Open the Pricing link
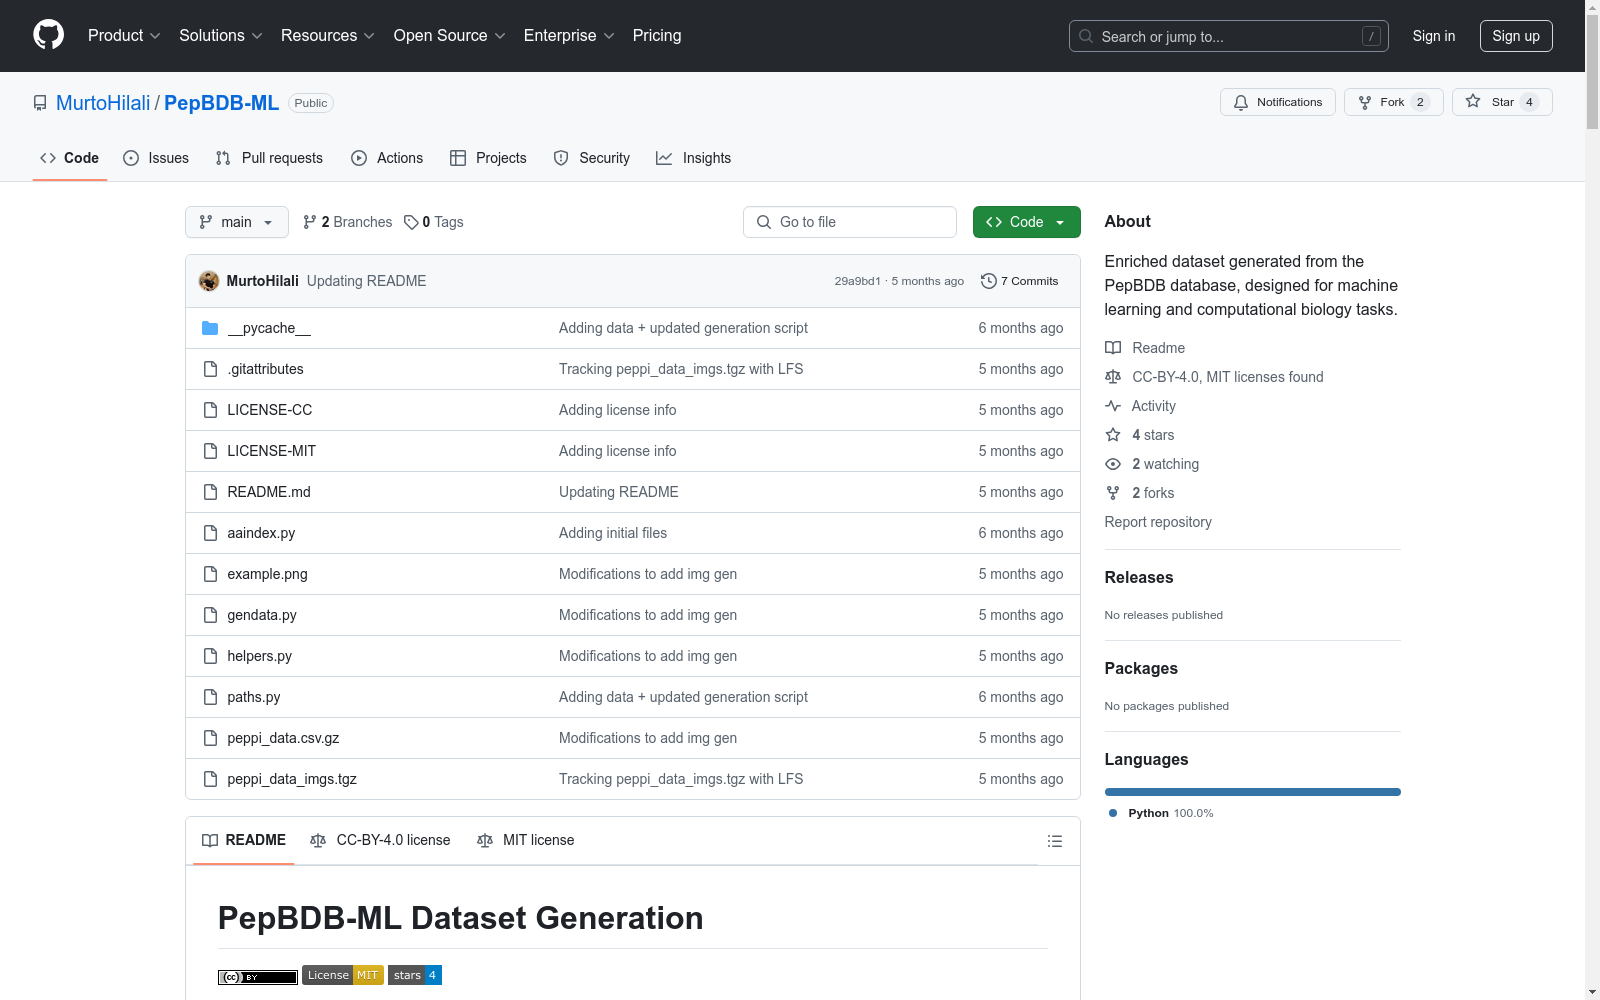 point(657,36)
